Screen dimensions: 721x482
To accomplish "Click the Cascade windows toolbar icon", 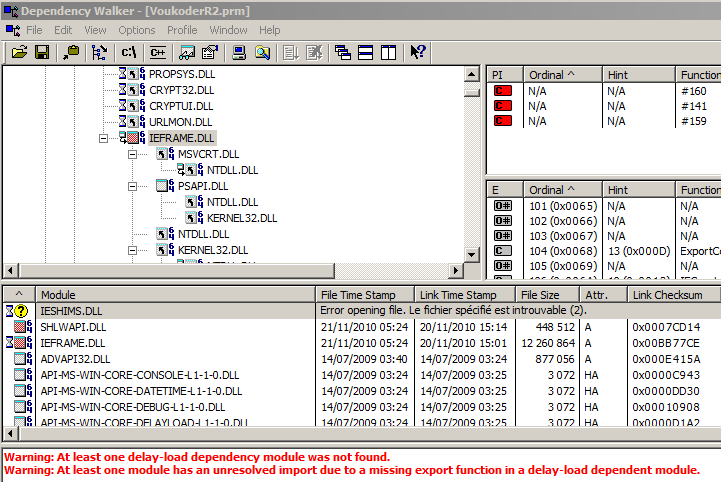I will [343, 52].
